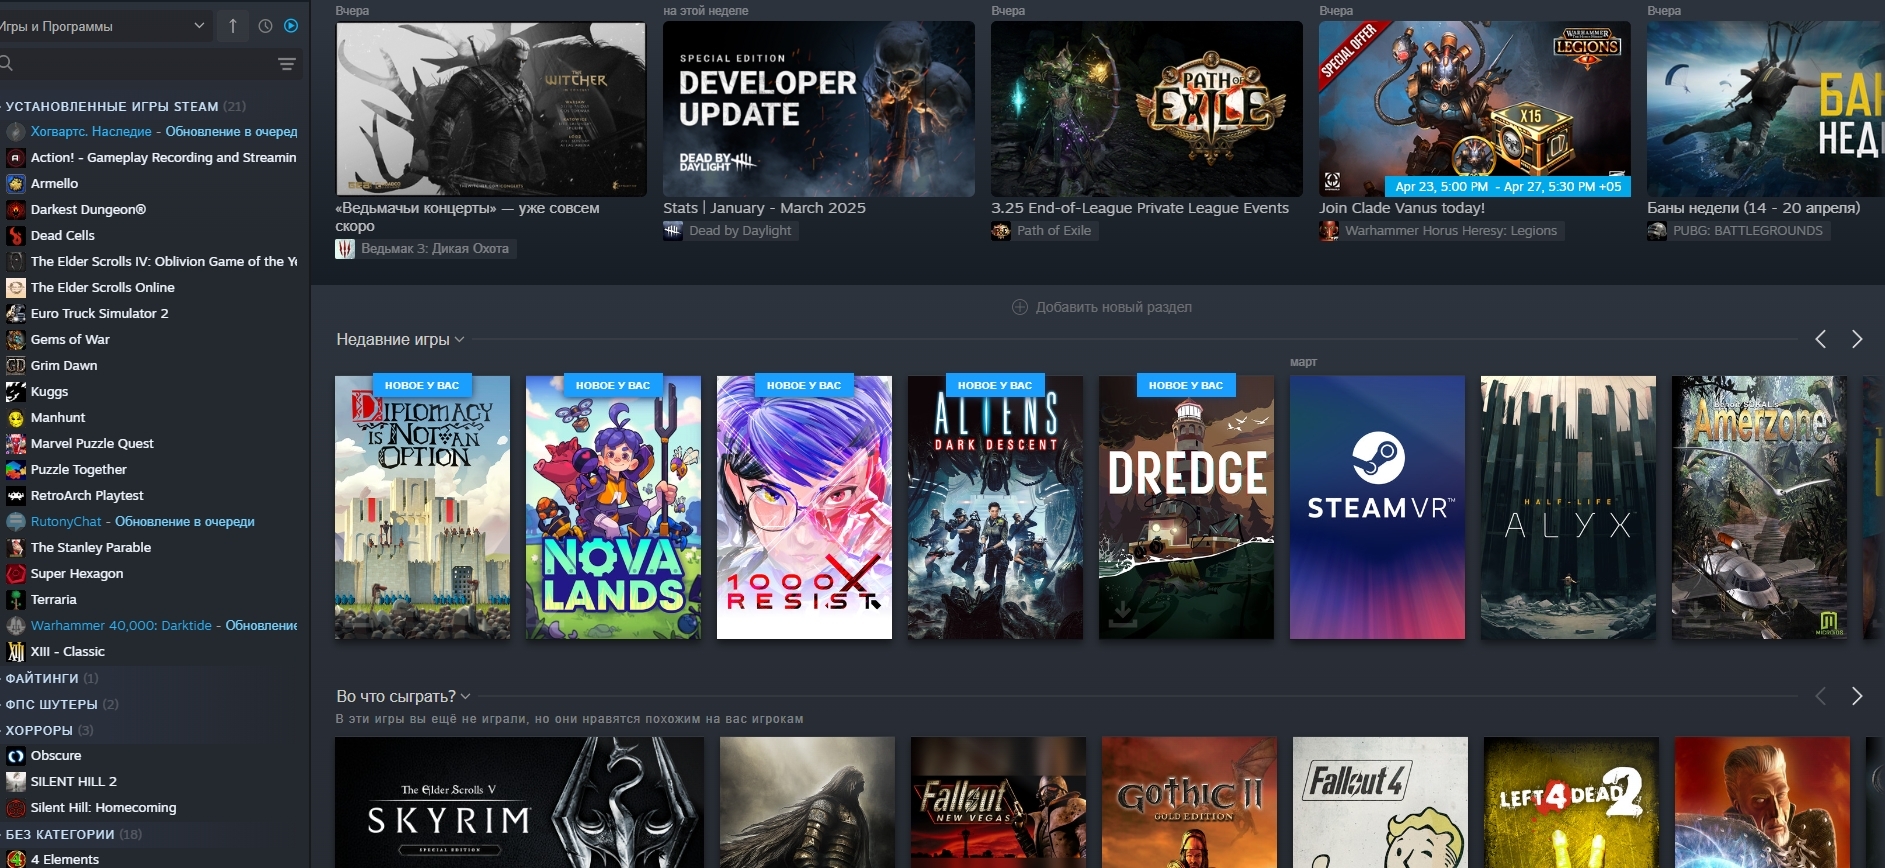This screenshot has height=868, width=1885.
Task: Select RutonyChat in the library list
Action: (x=143, y=521)
